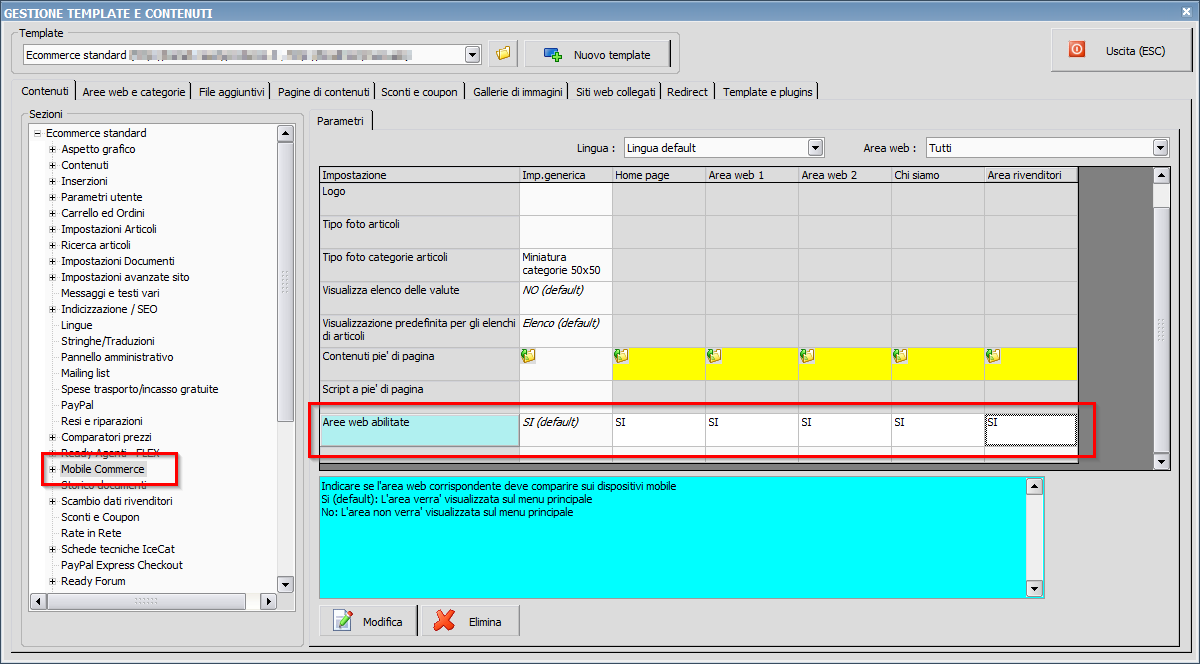Image resolution: width=1200 pixels, height=664 pixels.
Task: Click the Nuovo template button
Action: (x=598, y=54)
